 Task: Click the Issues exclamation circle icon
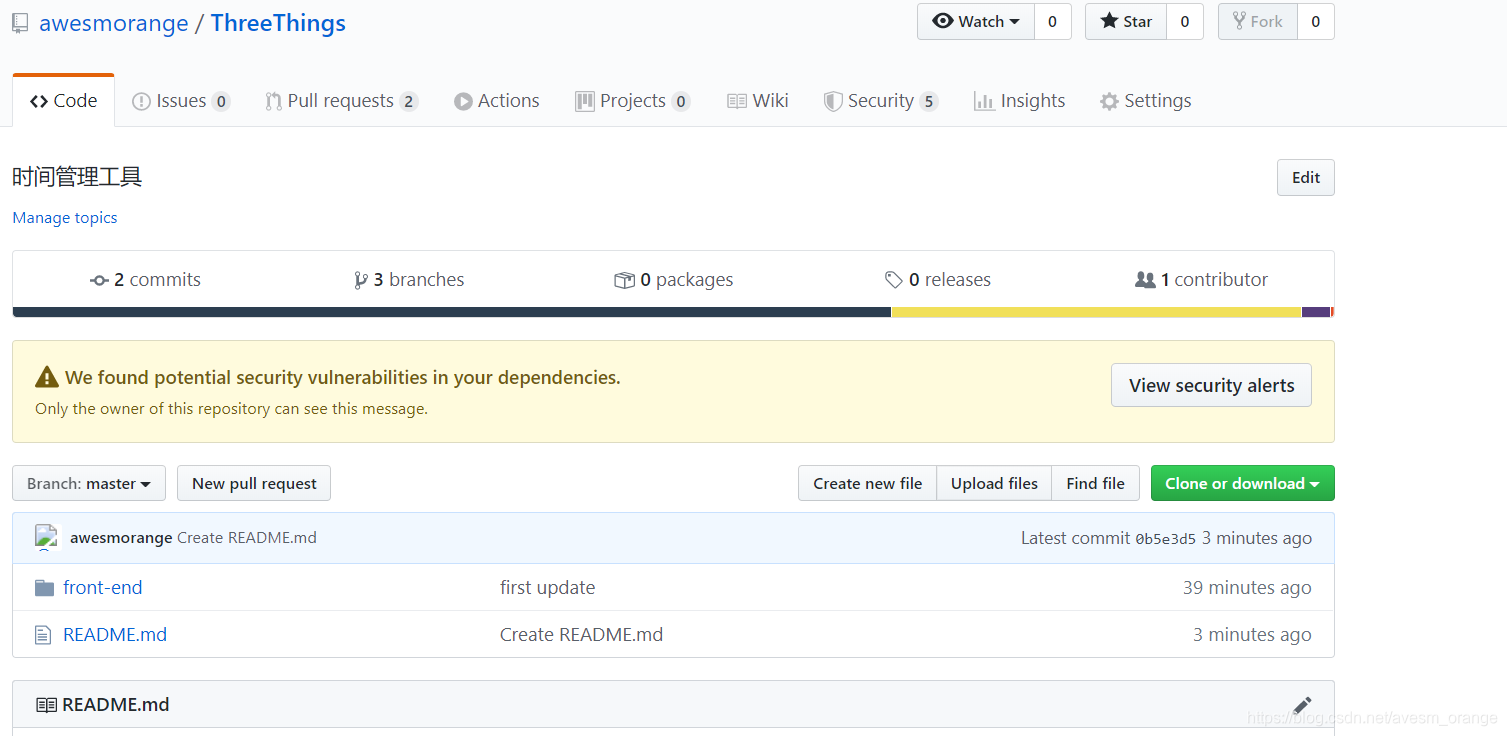[x=142, y=101]
